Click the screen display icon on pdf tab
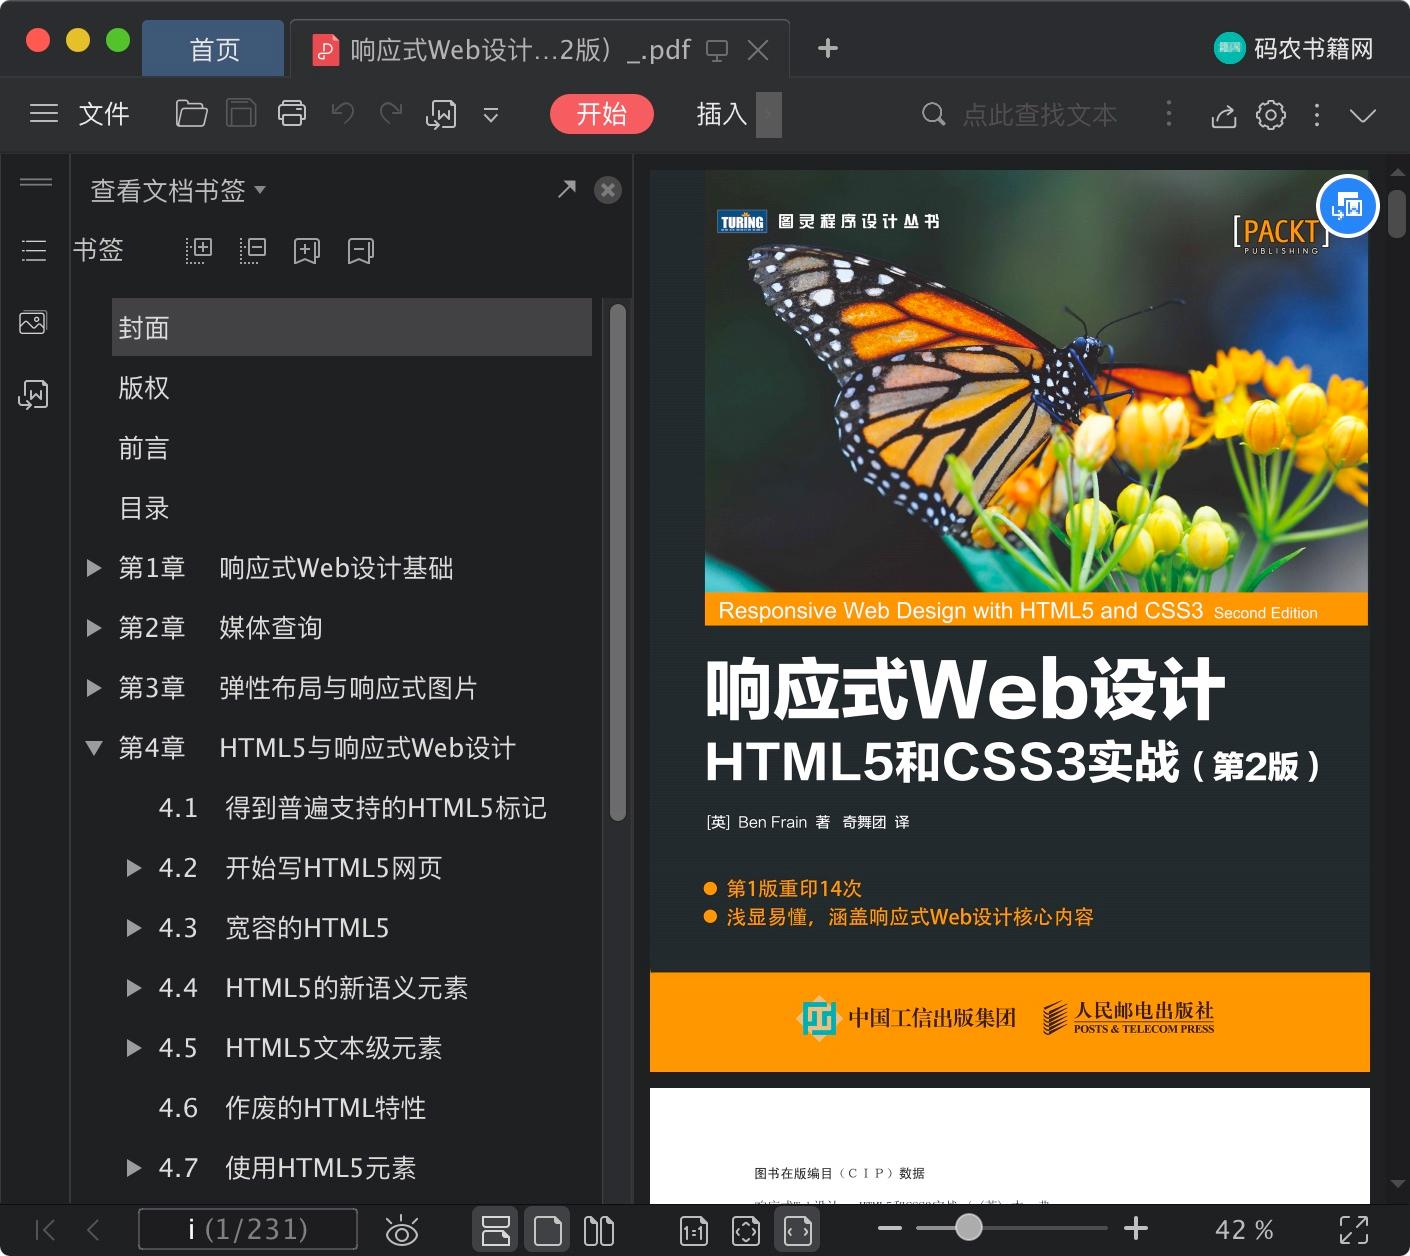1410x1256 pixels. (x=717, y=51)
